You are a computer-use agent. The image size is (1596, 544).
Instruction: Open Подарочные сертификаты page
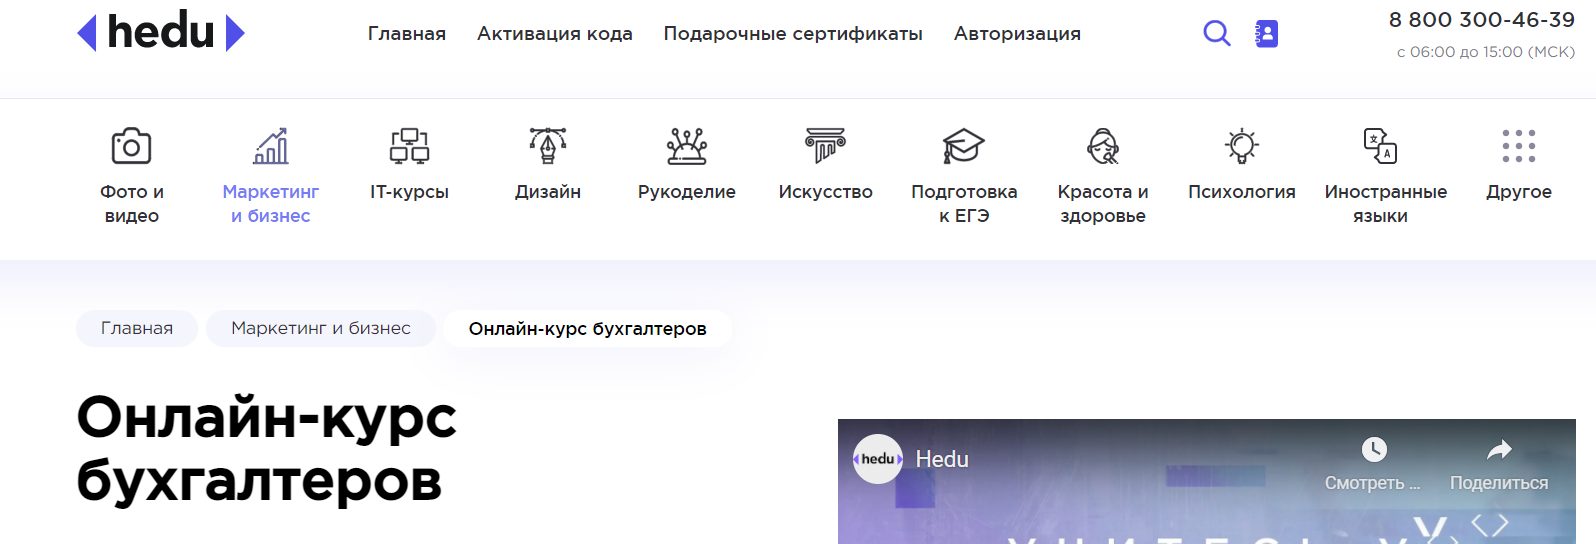point(793,34)
